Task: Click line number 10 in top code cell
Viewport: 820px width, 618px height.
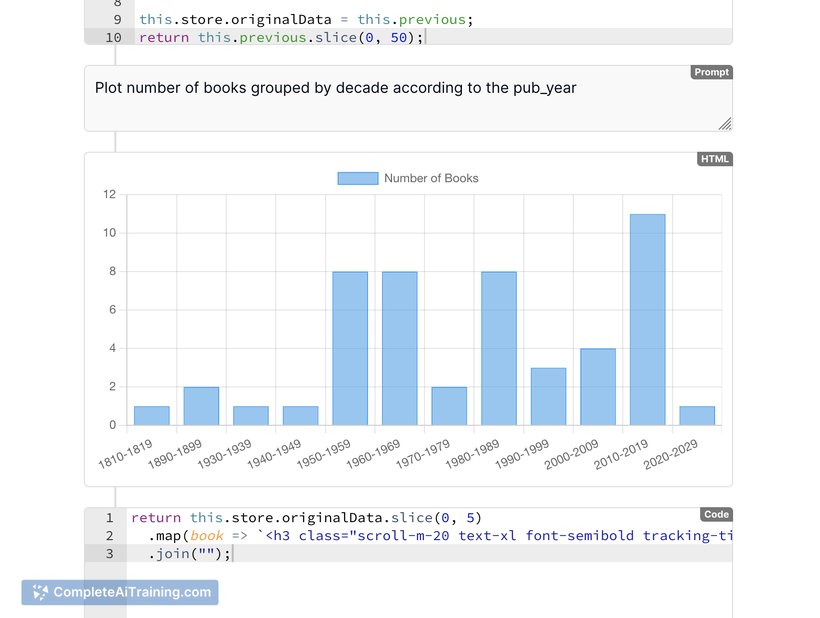Action: pyautogui.click(x=113, y=38)
